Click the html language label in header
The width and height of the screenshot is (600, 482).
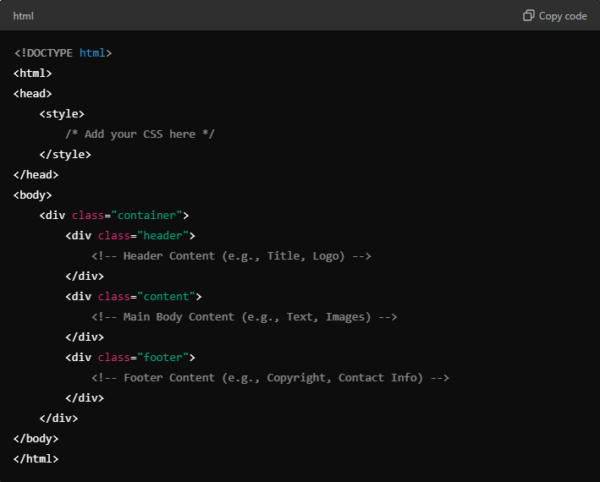click(x=23, y=16)
